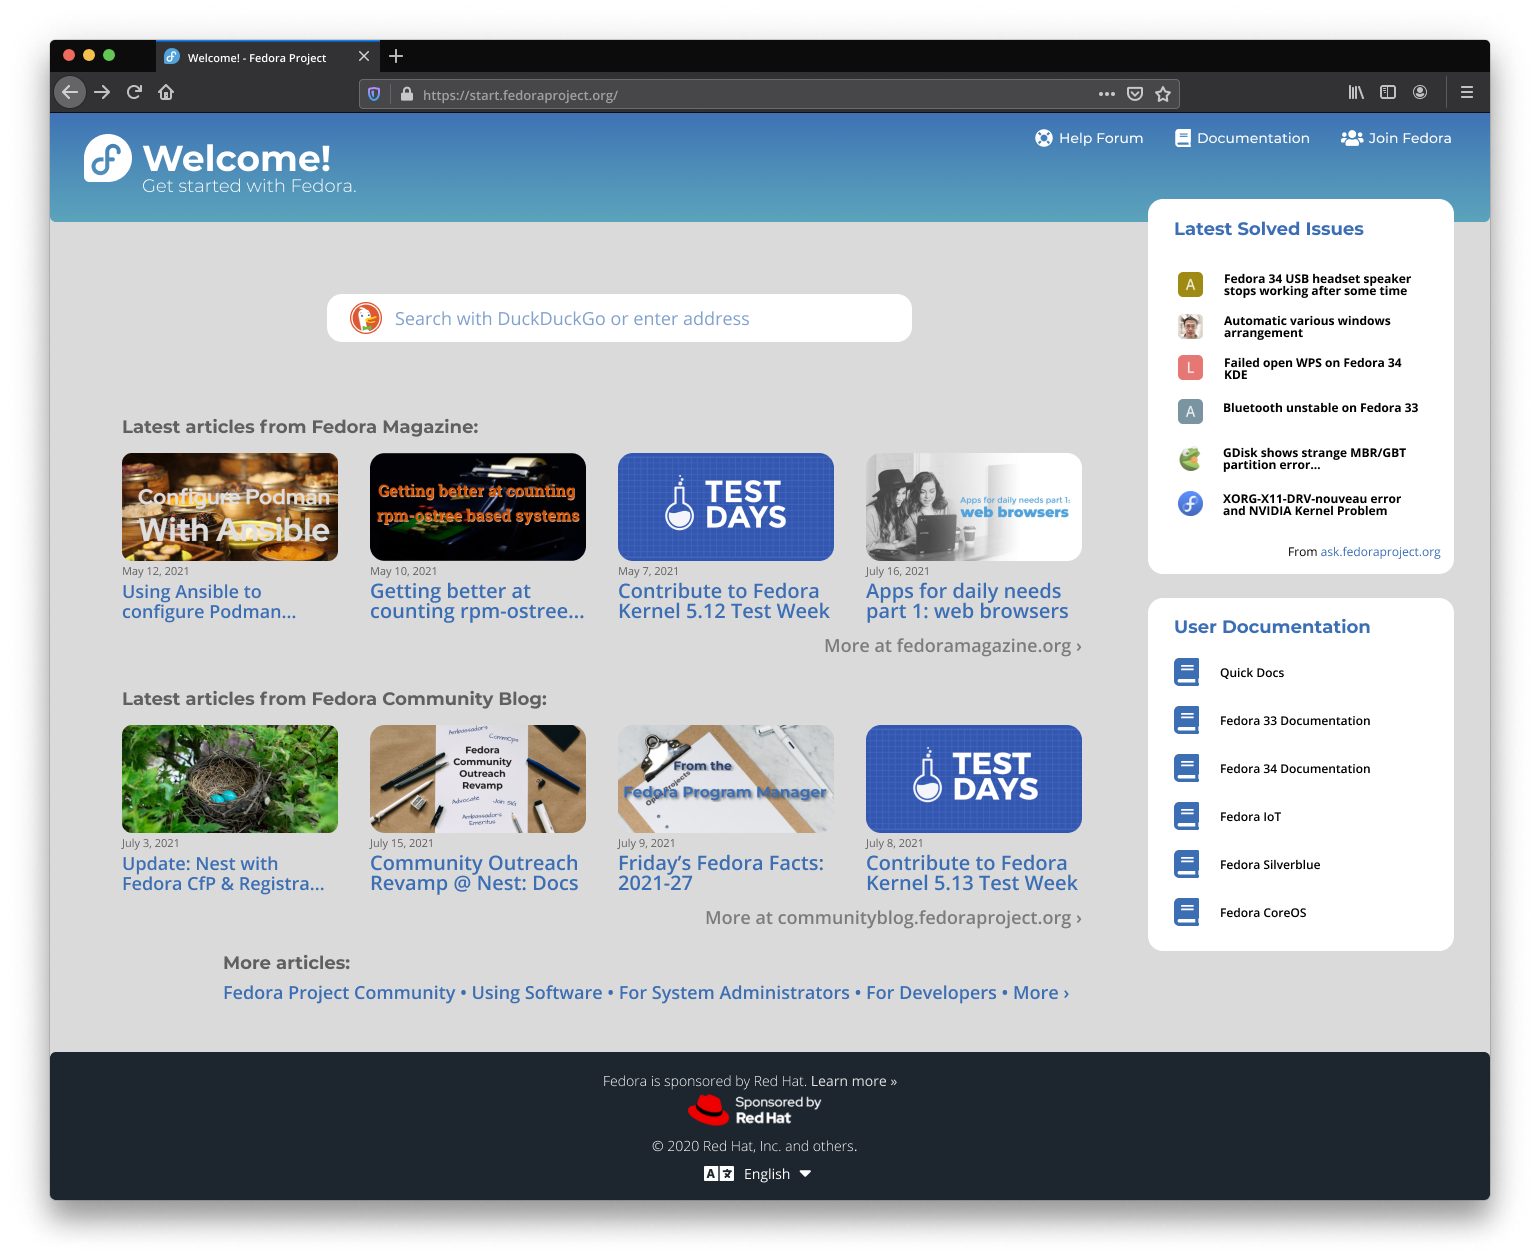Image resolution: width=1540 pixels, height=1260 pixels.
Task: Open Using Ansible to configure Podman article
Action: click(209, 602)
